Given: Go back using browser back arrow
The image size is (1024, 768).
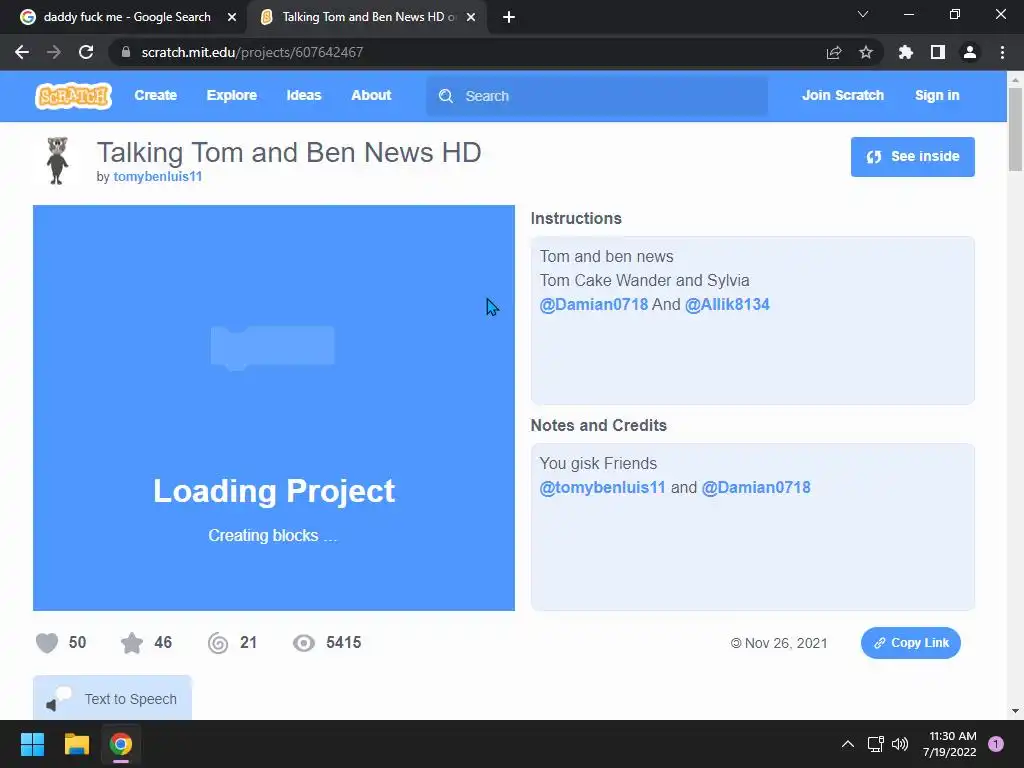Looking at the screenshot, I should (22, 52).
